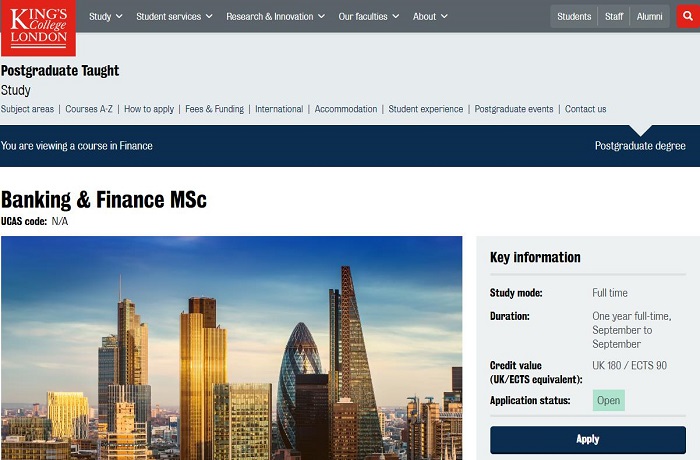
Task: Expand Research & Innovation menu
Action: click(x=275, y=16)
